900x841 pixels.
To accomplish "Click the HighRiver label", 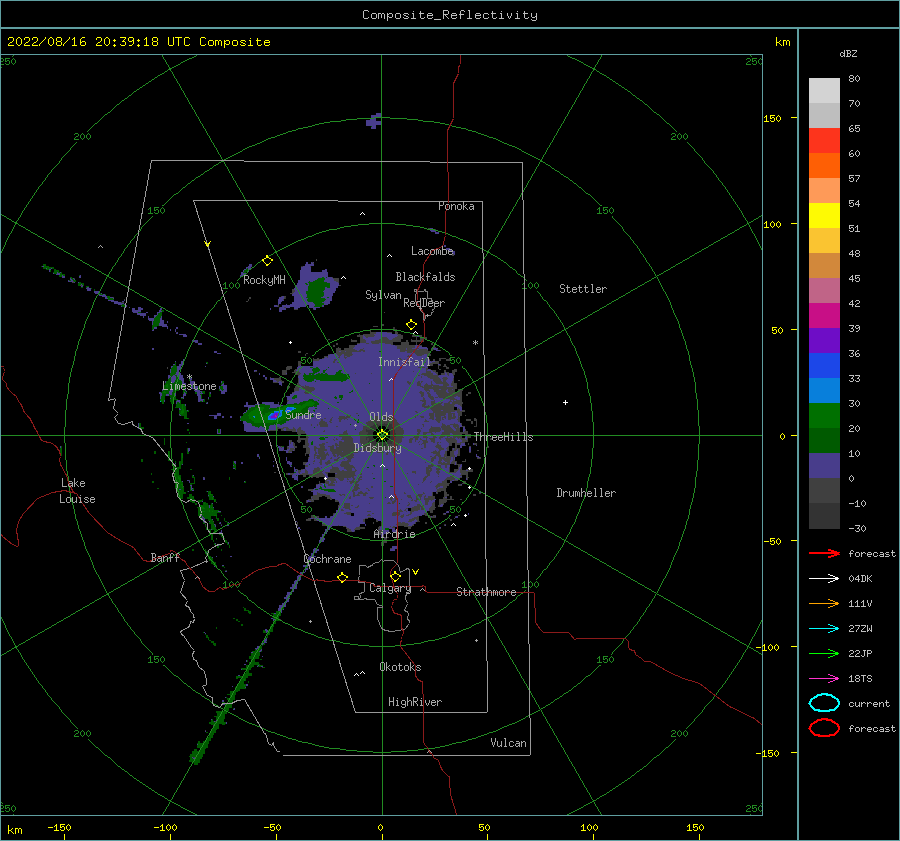I will coord(415,702).
